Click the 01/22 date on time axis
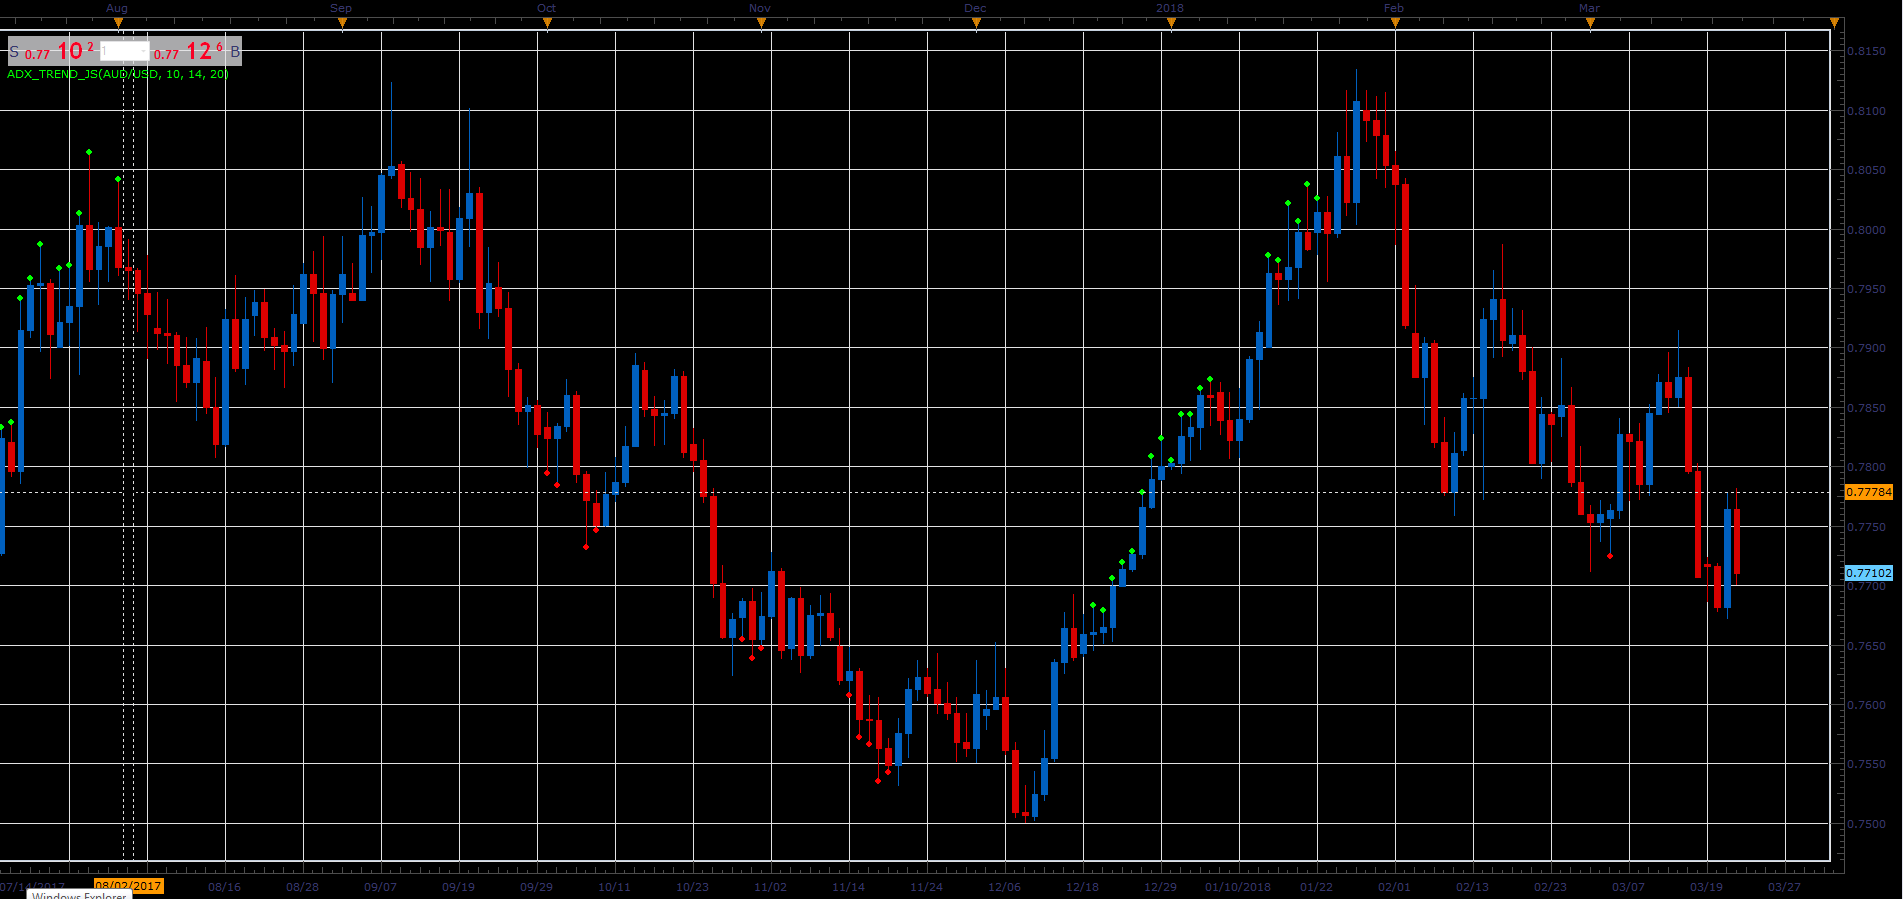Viewport: 1903px width, 899px height. coord(1316,887)
